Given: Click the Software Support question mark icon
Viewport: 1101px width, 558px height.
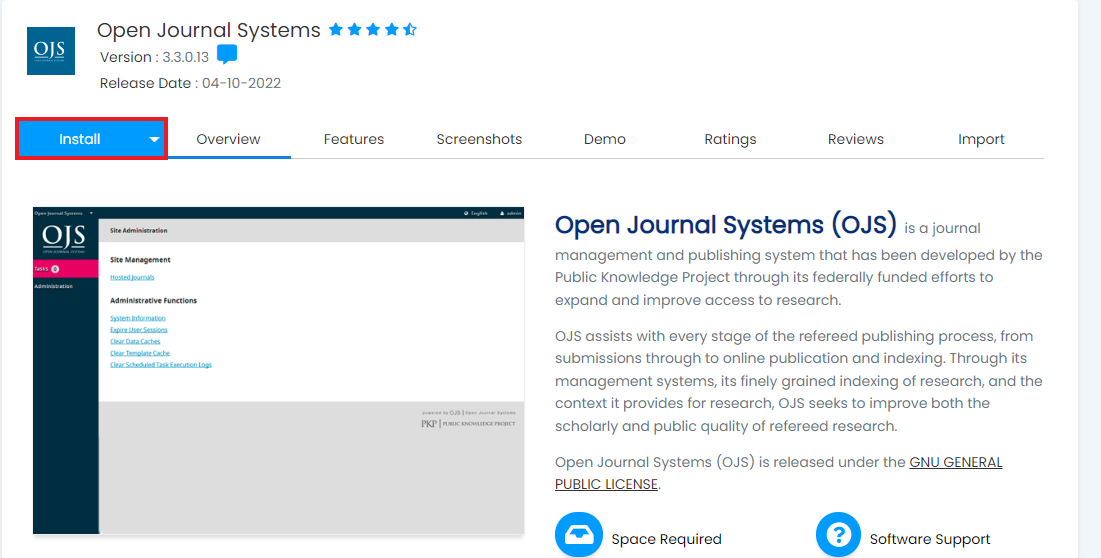Looking at the screenshot, I should [839, 535].
